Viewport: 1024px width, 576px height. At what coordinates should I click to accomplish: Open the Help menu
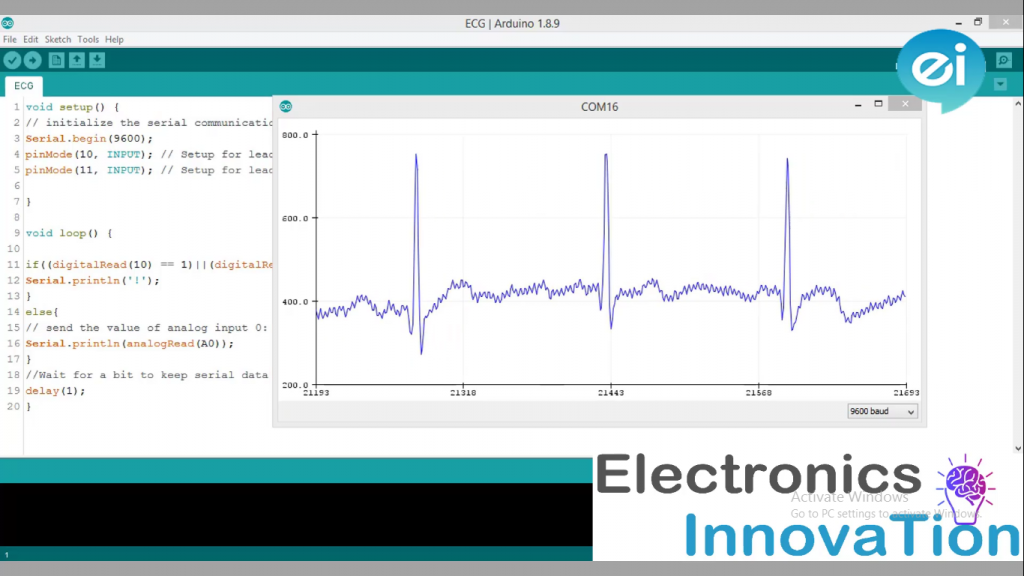coord(114,39)
